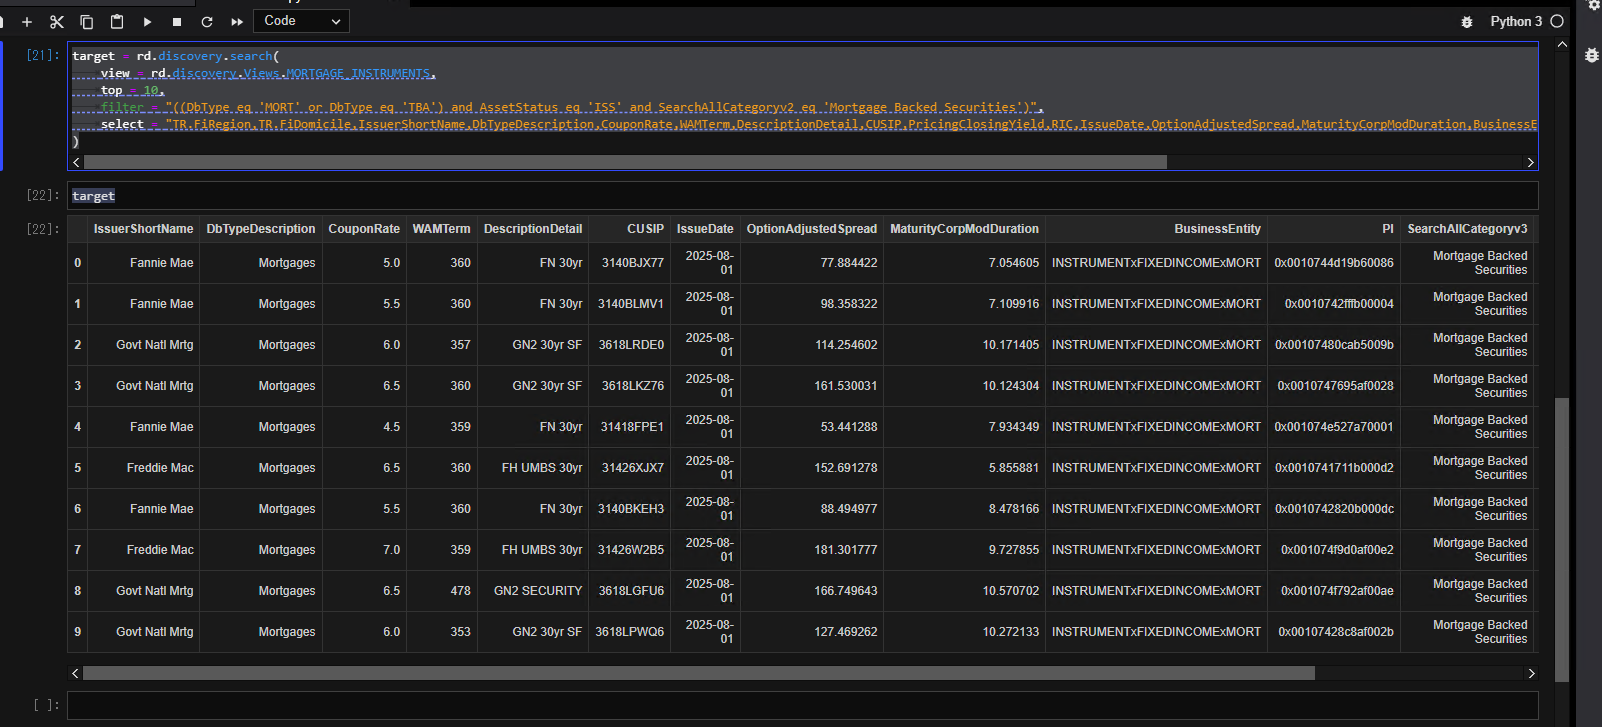Insert a new cell with plus icon
The height and width of the screenshot is (727, 1602).
tap(27, 21)
